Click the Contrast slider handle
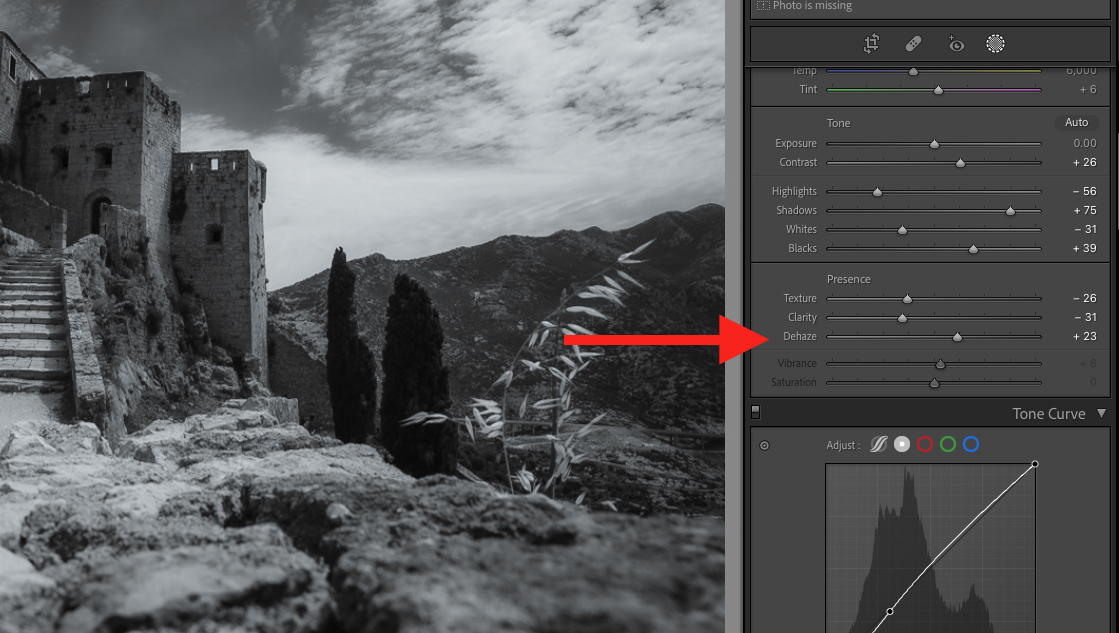 (x=961, y=163)
